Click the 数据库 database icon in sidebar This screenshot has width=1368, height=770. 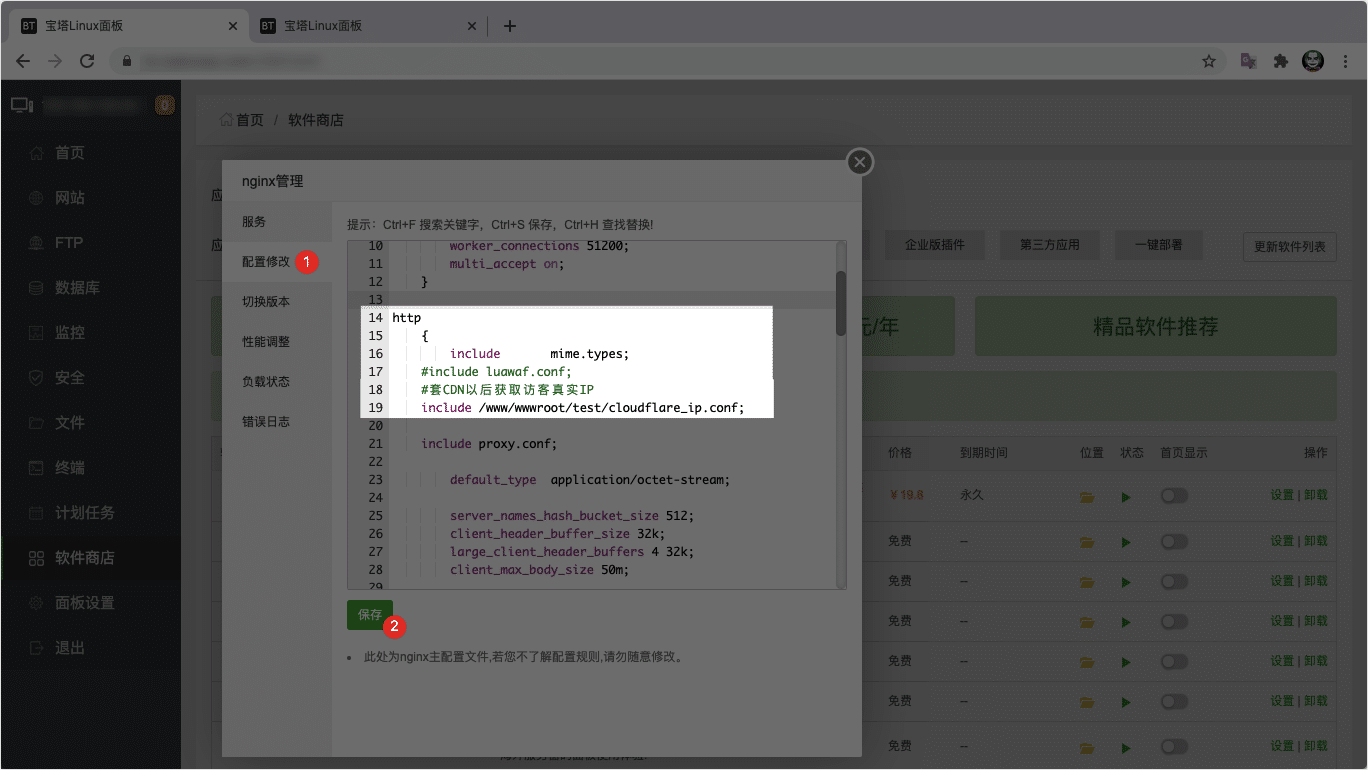point(36,288)
